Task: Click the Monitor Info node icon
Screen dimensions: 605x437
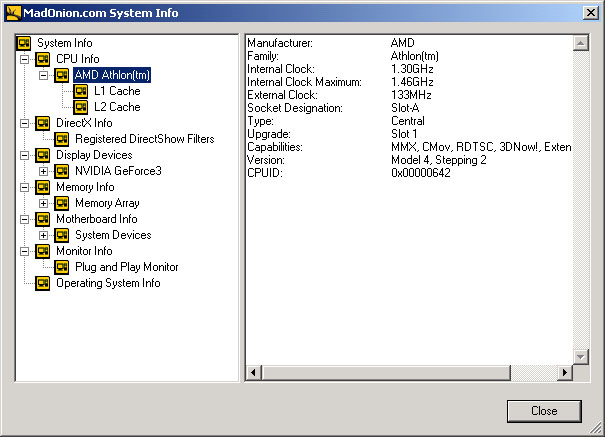Action: 43,251
